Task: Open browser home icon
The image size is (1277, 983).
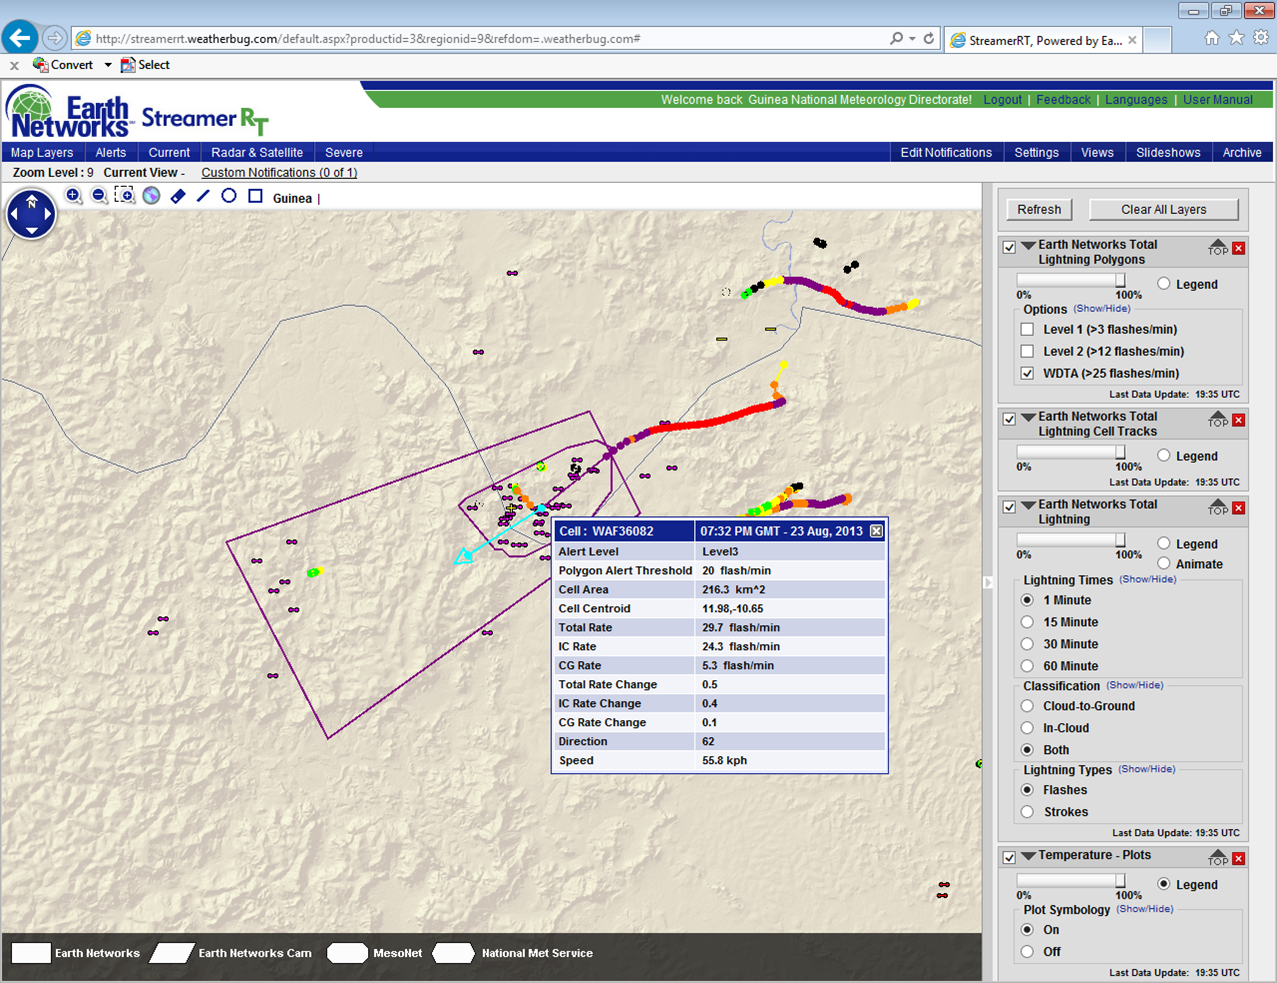Action: (1212, 38)
